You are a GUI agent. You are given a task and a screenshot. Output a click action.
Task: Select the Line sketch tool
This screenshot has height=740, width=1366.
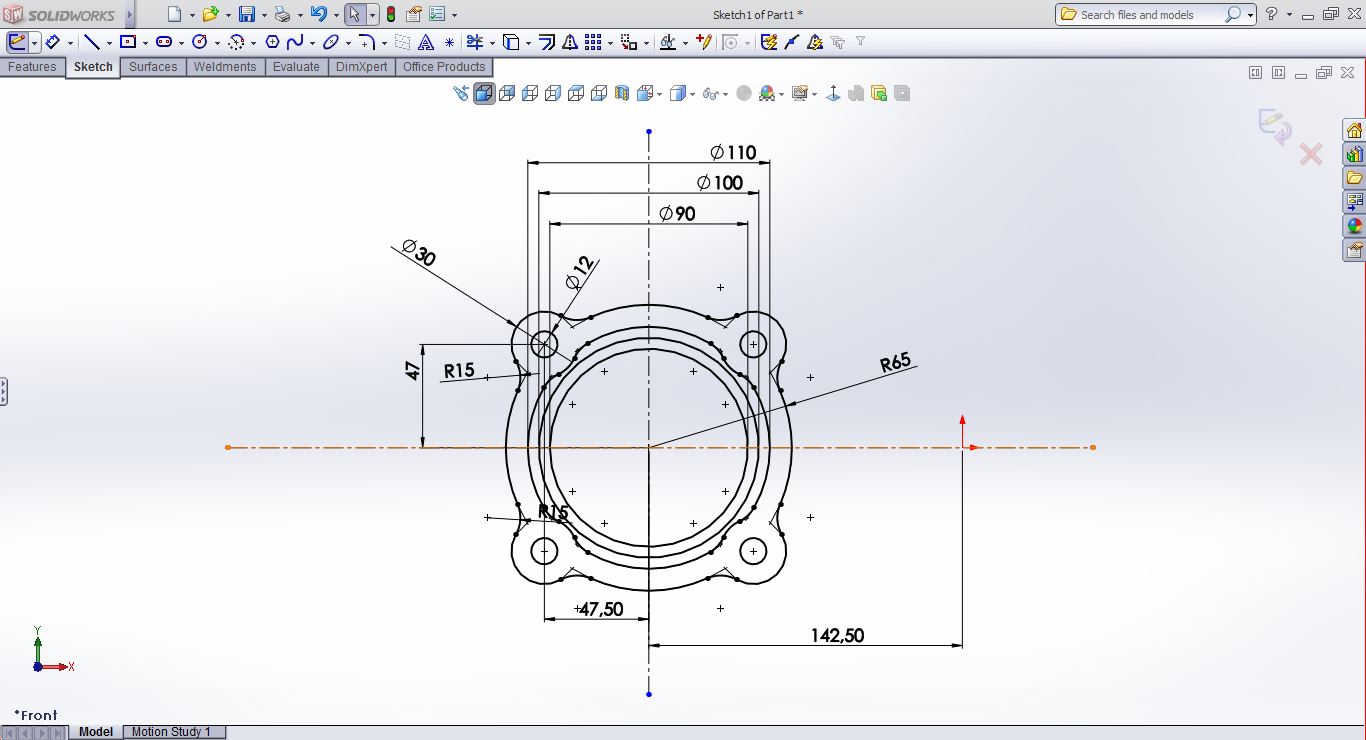[93, 41]
